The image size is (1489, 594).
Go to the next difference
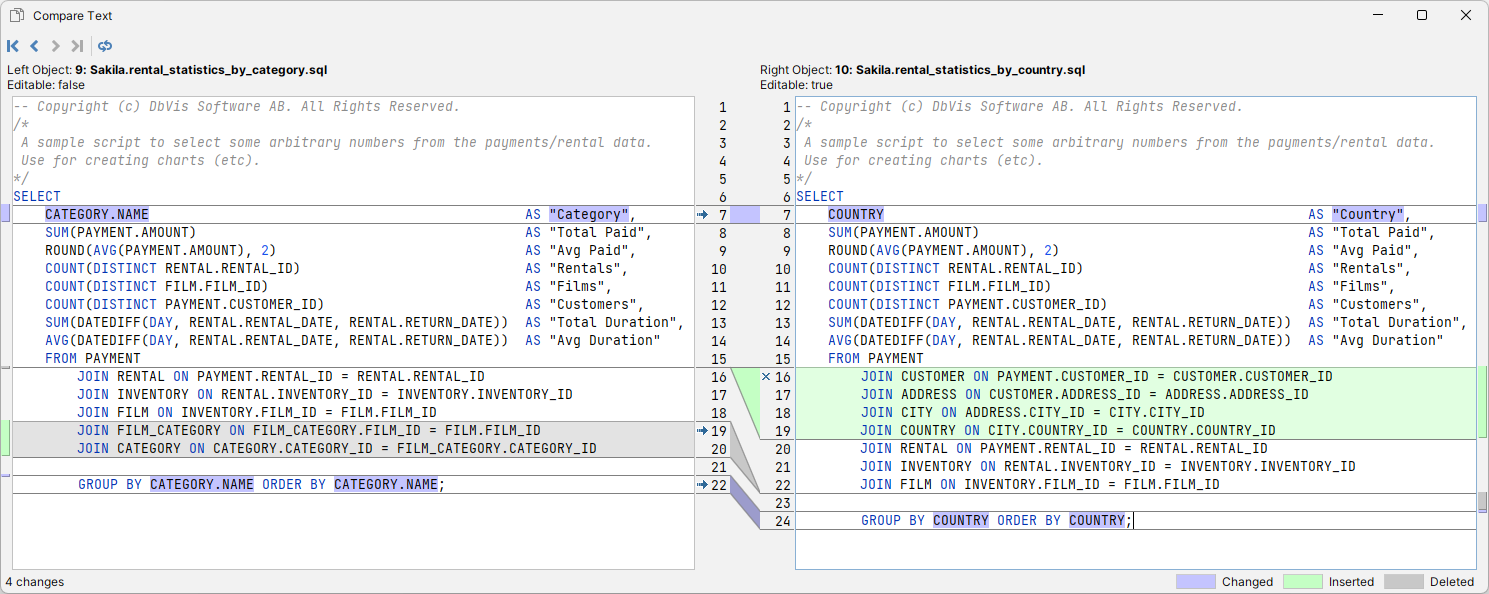(55, 46)
